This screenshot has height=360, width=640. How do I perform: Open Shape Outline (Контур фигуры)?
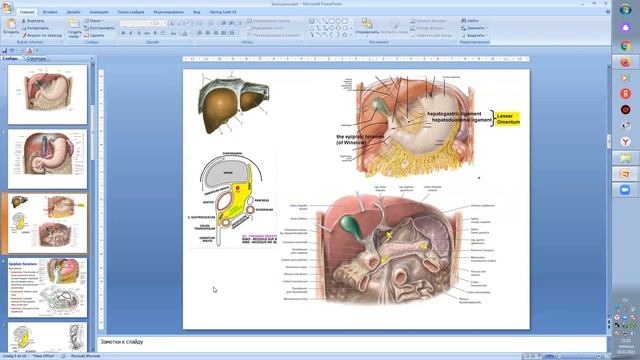point(427,28)
